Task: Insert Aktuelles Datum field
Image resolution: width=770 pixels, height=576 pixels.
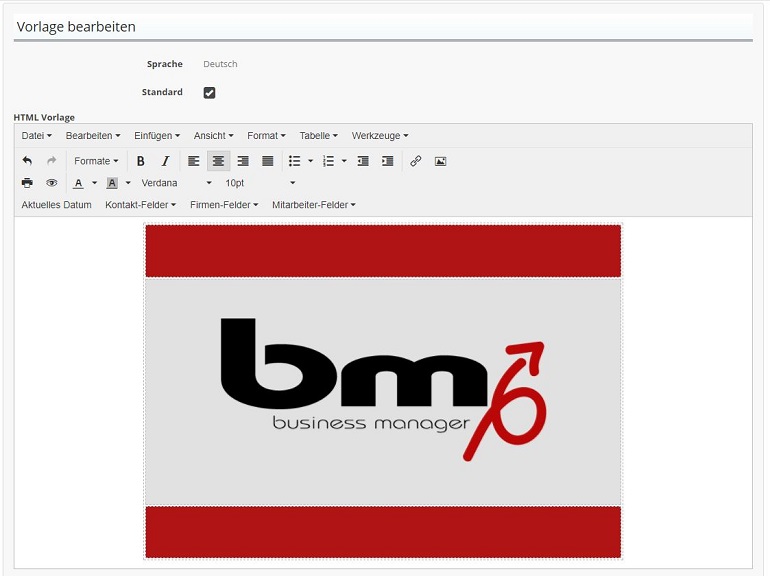Action: click(x=56, y=205)
